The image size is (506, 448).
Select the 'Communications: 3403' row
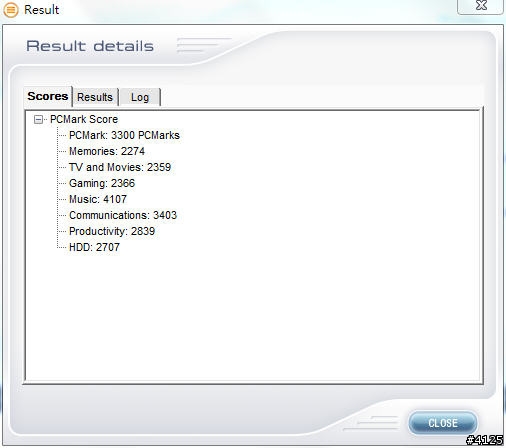point(123,215)
